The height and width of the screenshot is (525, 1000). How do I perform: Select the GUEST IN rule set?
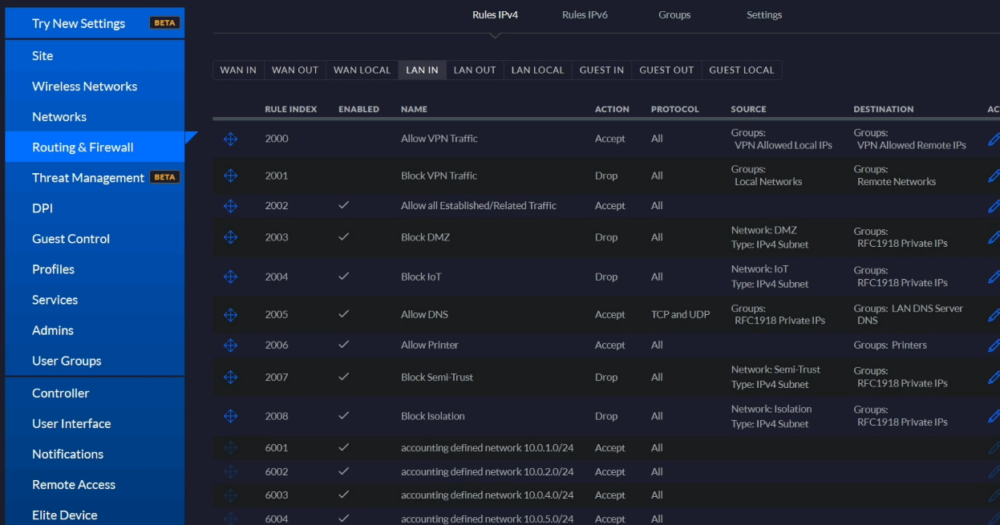point(601,70)
